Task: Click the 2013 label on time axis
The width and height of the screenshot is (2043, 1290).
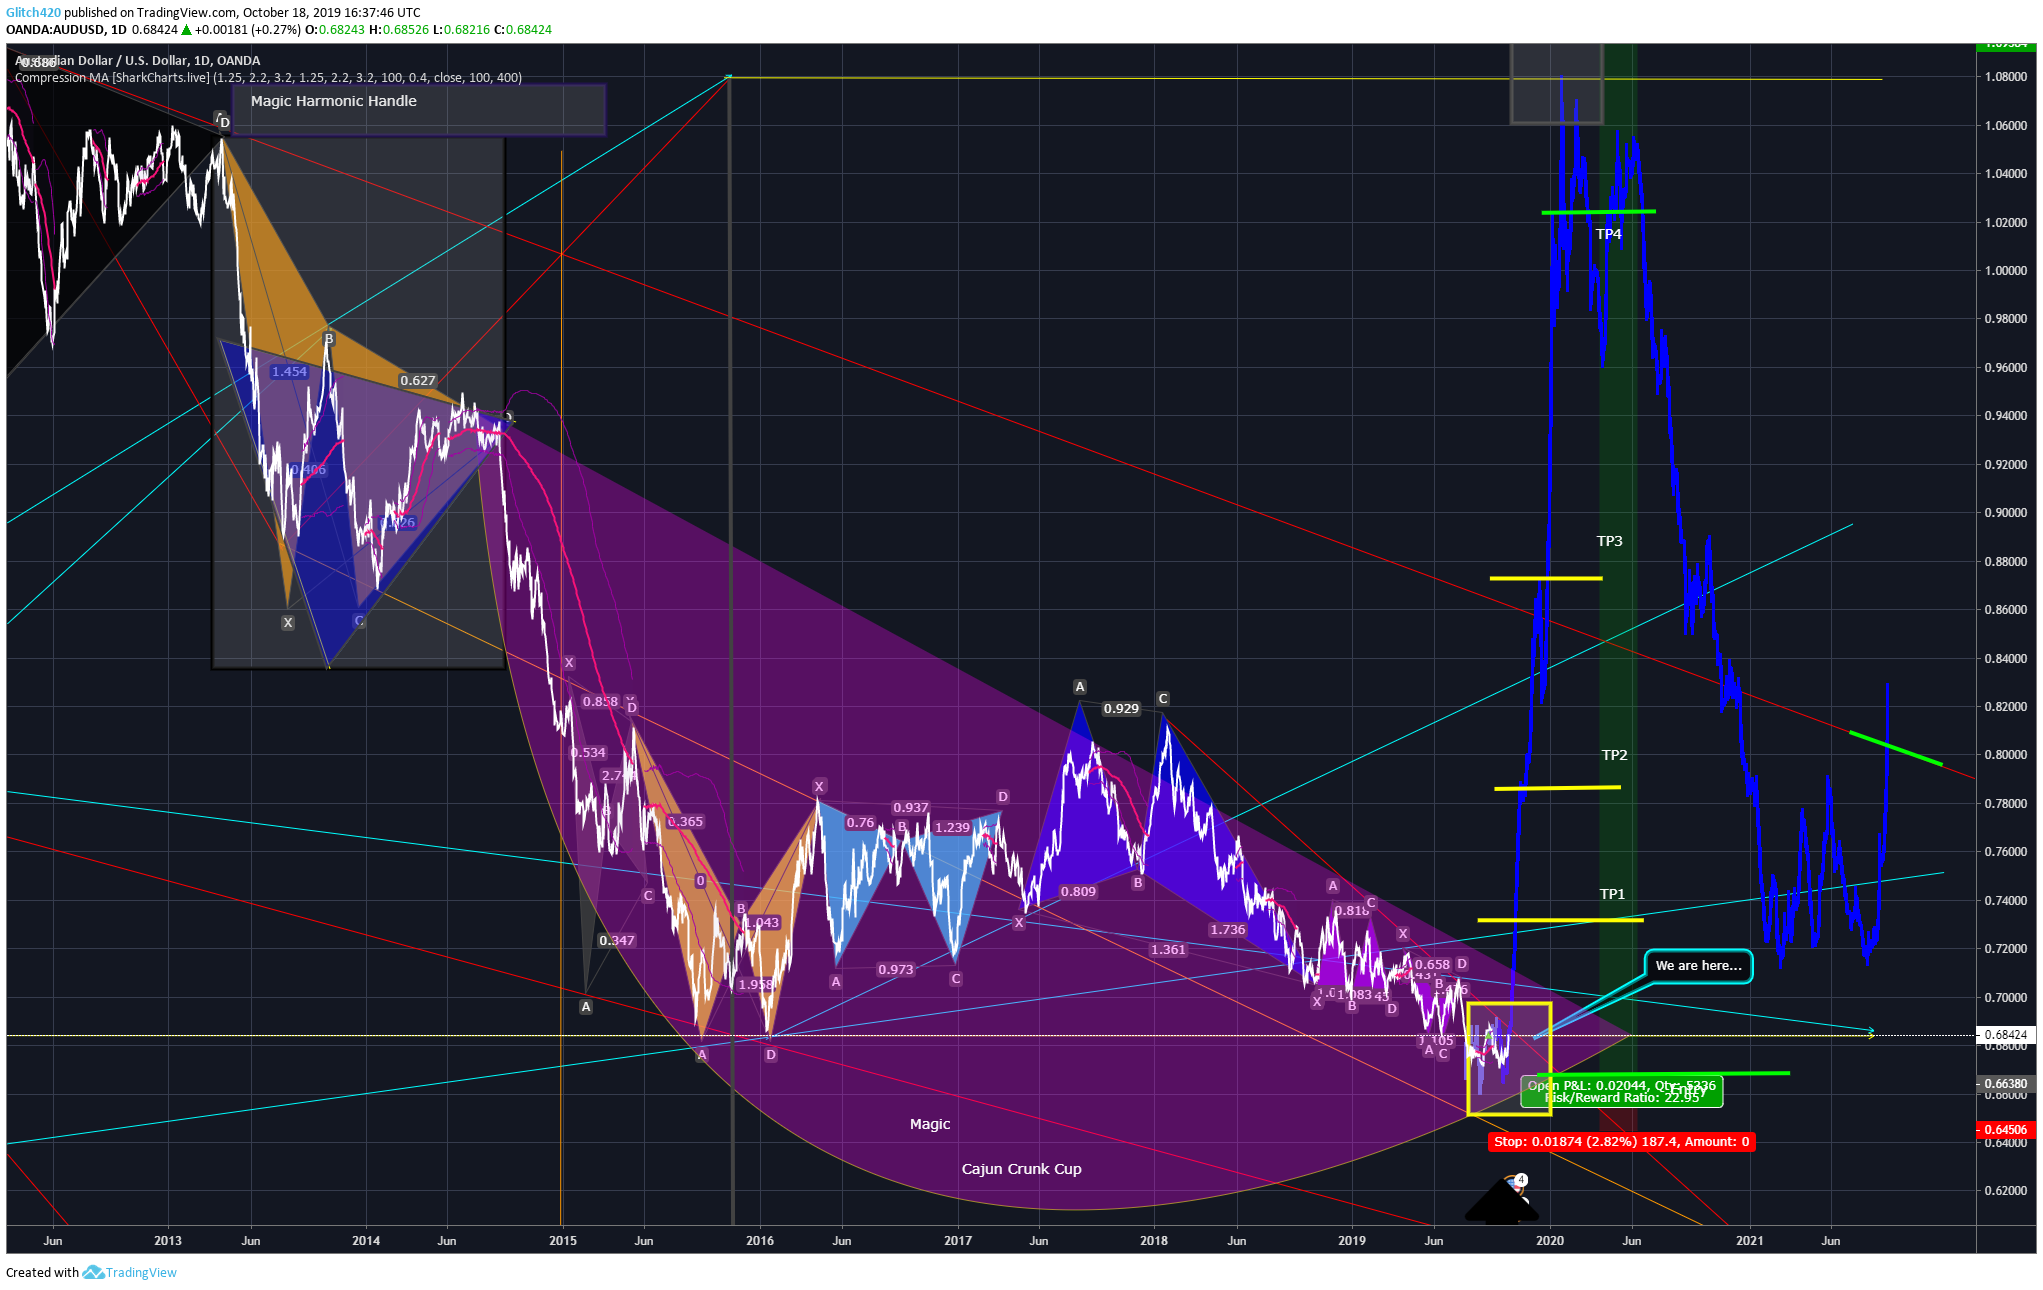Action: pyautogui.click(x=168, y=1240)
